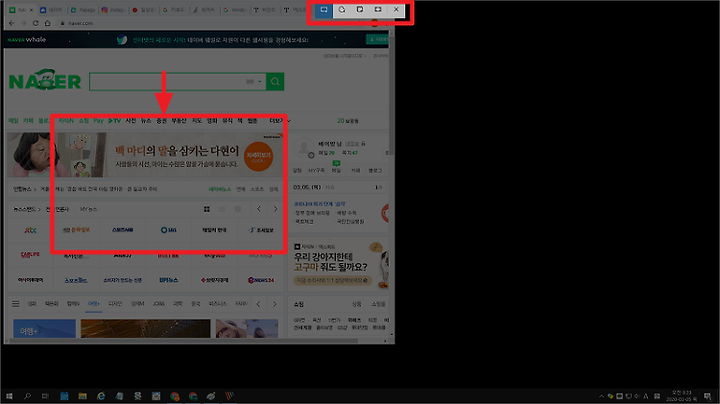Open Windows taskbar search
The image size is (720, 404).
[x=27, y=396]
